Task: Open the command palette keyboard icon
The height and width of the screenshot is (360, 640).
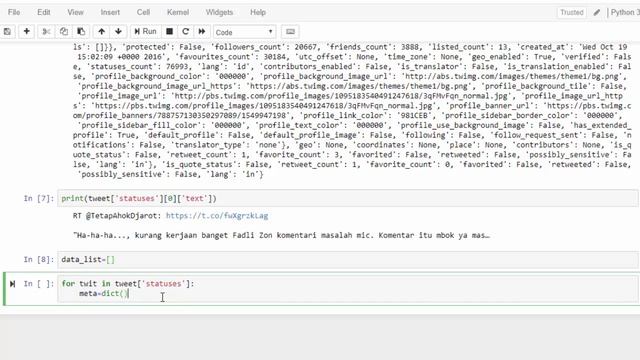Action: (290, 31)
